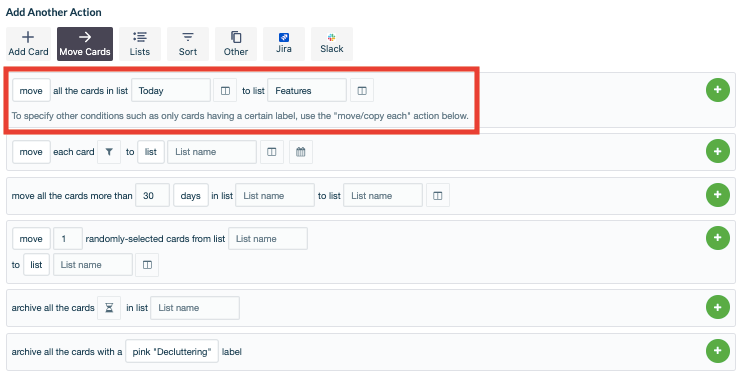The width and height of the screenshot is (738, 382).
Task: Click board icon in randomly-selected row
Action: point(147,265)
